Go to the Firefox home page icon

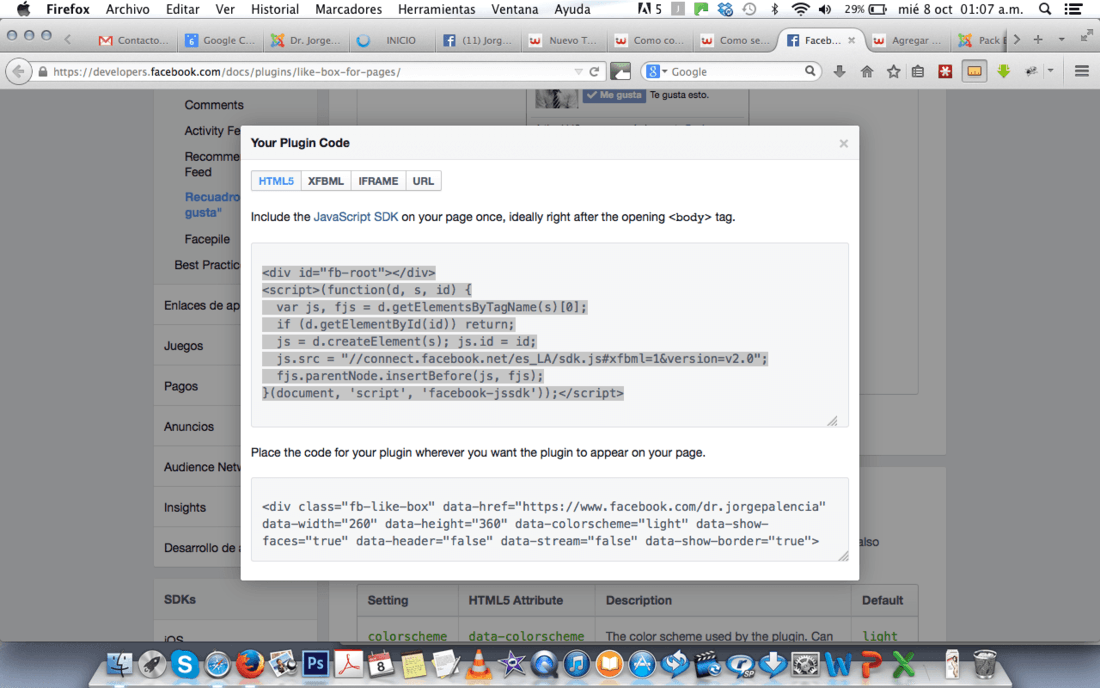(867, 72)
